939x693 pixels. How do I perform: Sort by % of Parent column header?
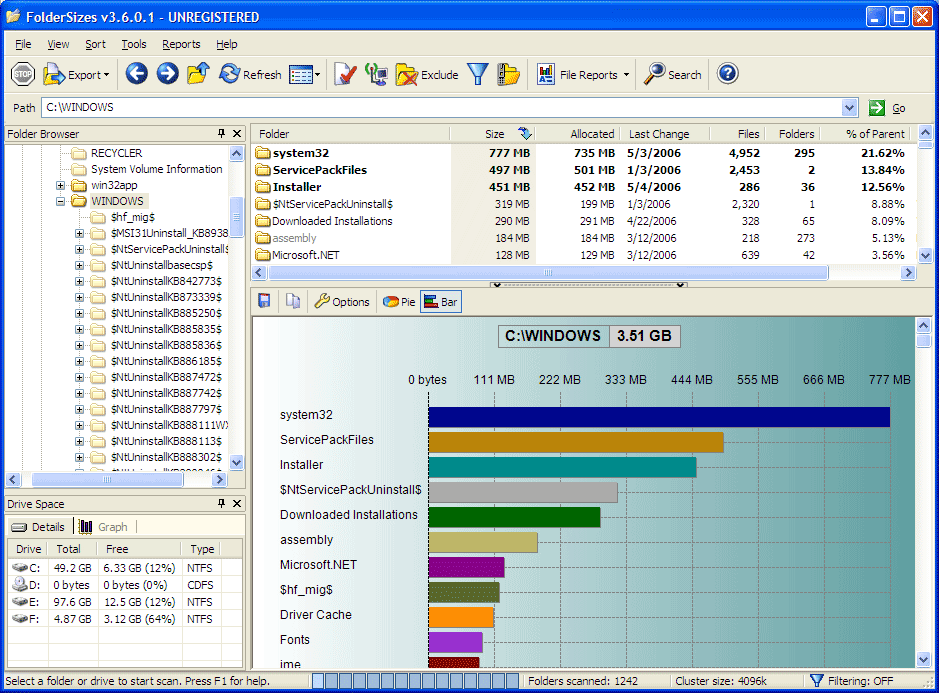[865, 134]
